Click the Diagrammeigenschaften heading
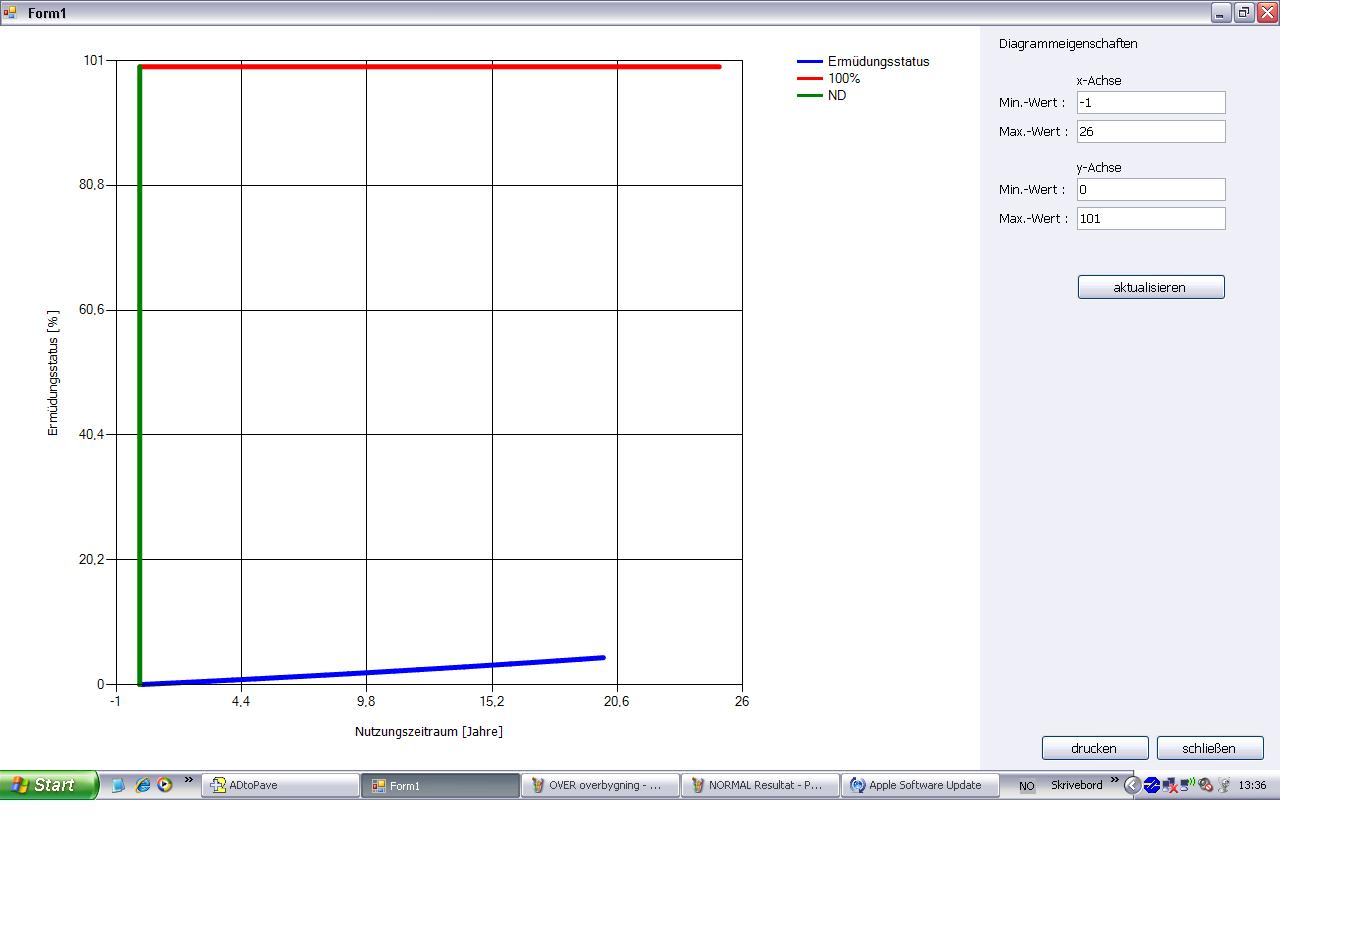 pos(1068,44)
